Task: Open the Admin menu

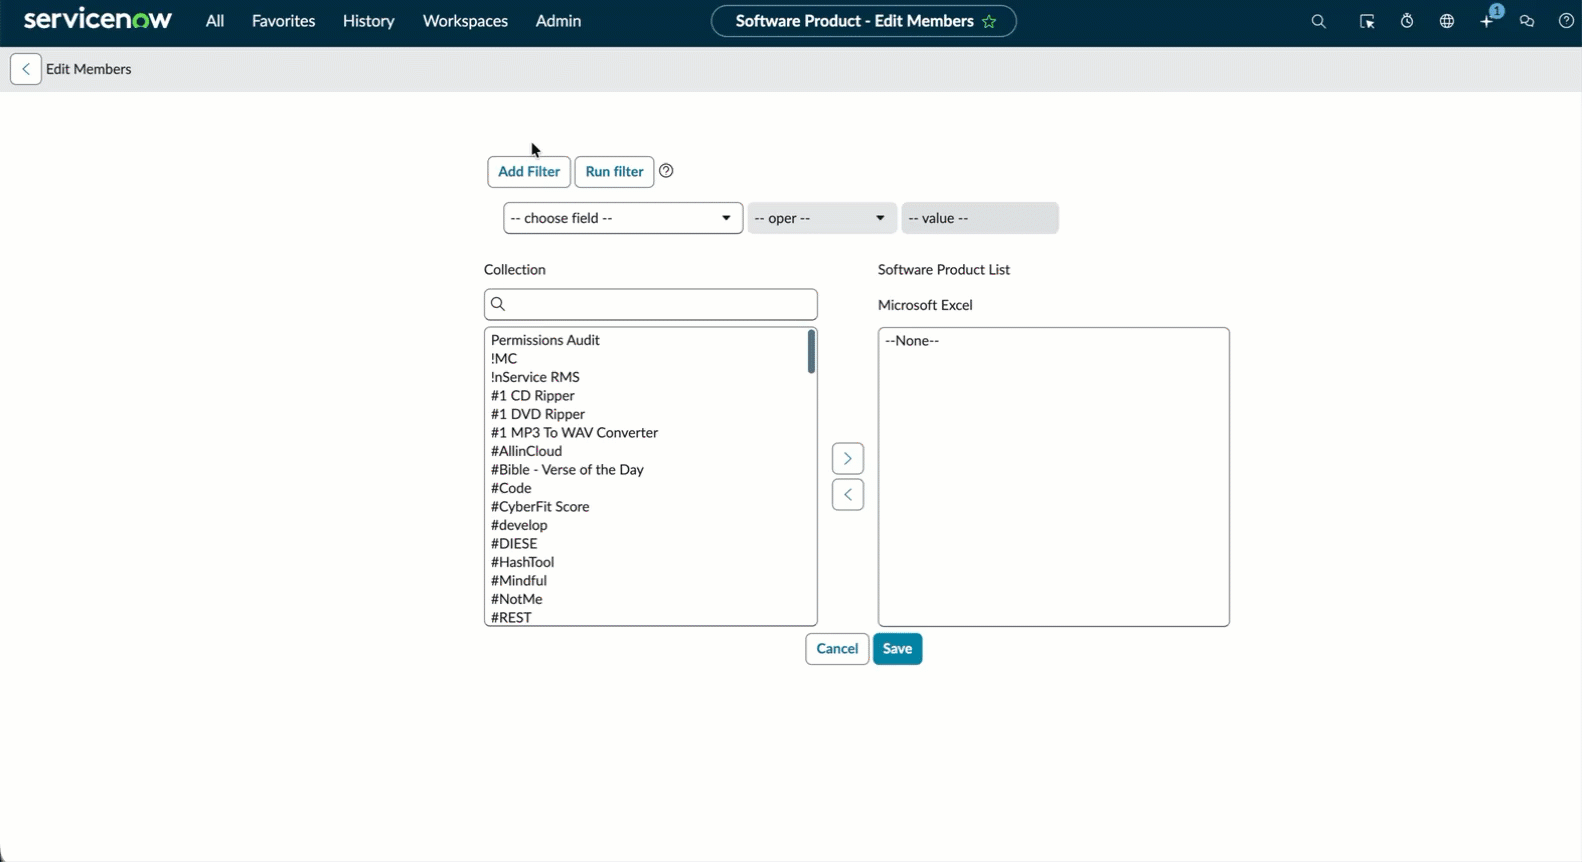Action: [558, 21]
